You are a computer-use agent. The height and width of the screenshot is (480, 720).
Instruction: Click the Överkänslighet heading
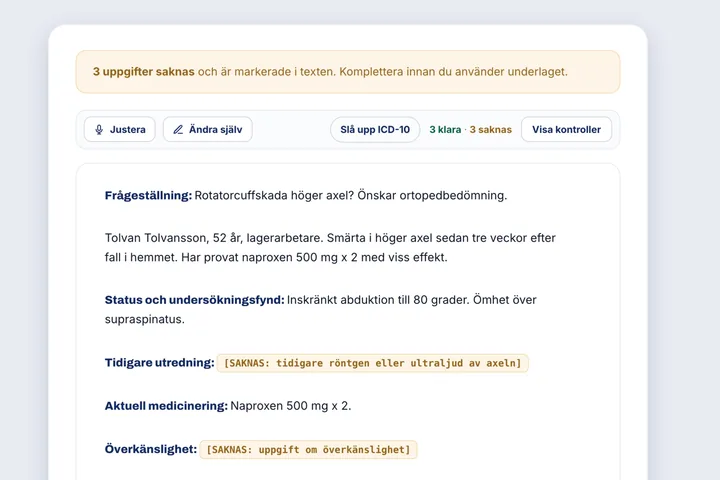tap(151, 449)
